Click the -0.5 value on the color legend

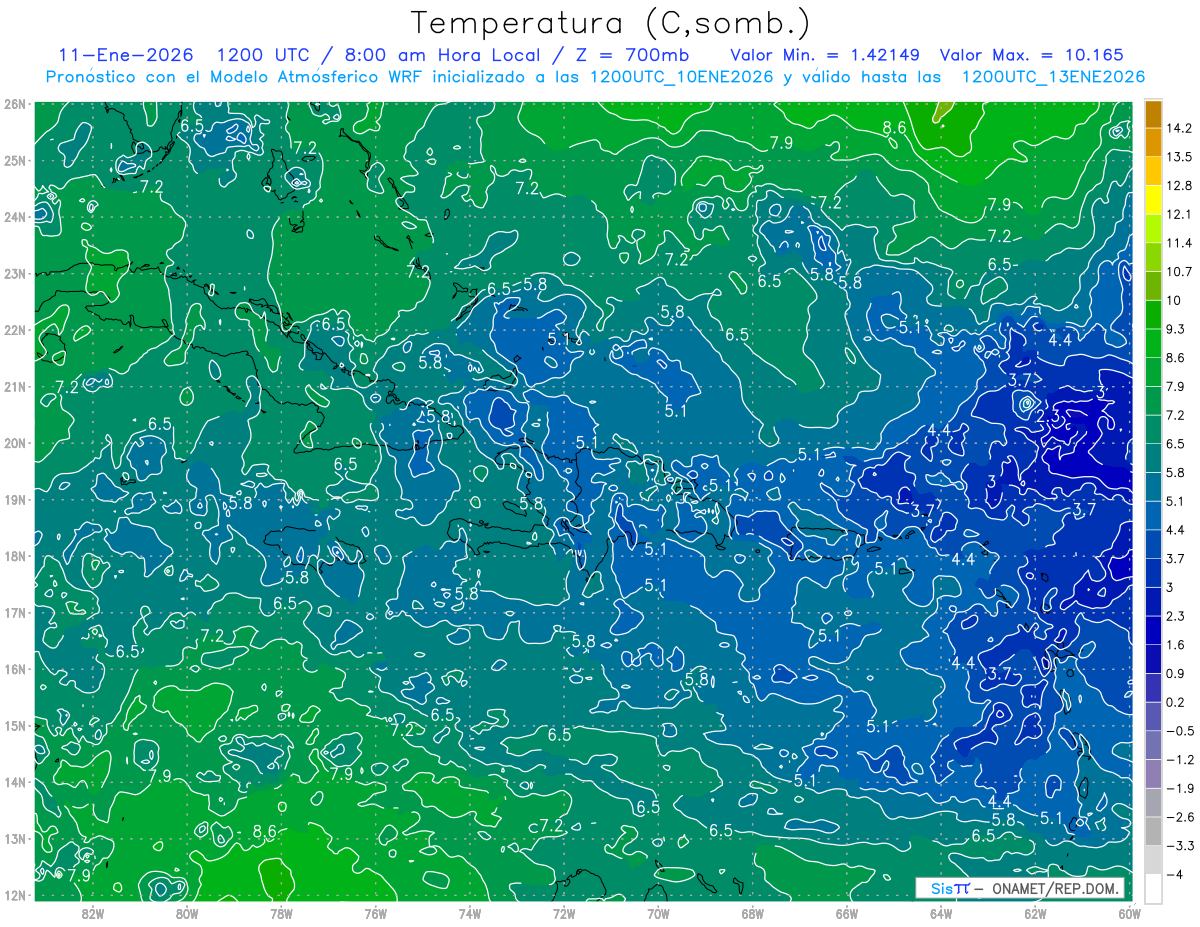pyautogui.click(x=1180, y=731)
